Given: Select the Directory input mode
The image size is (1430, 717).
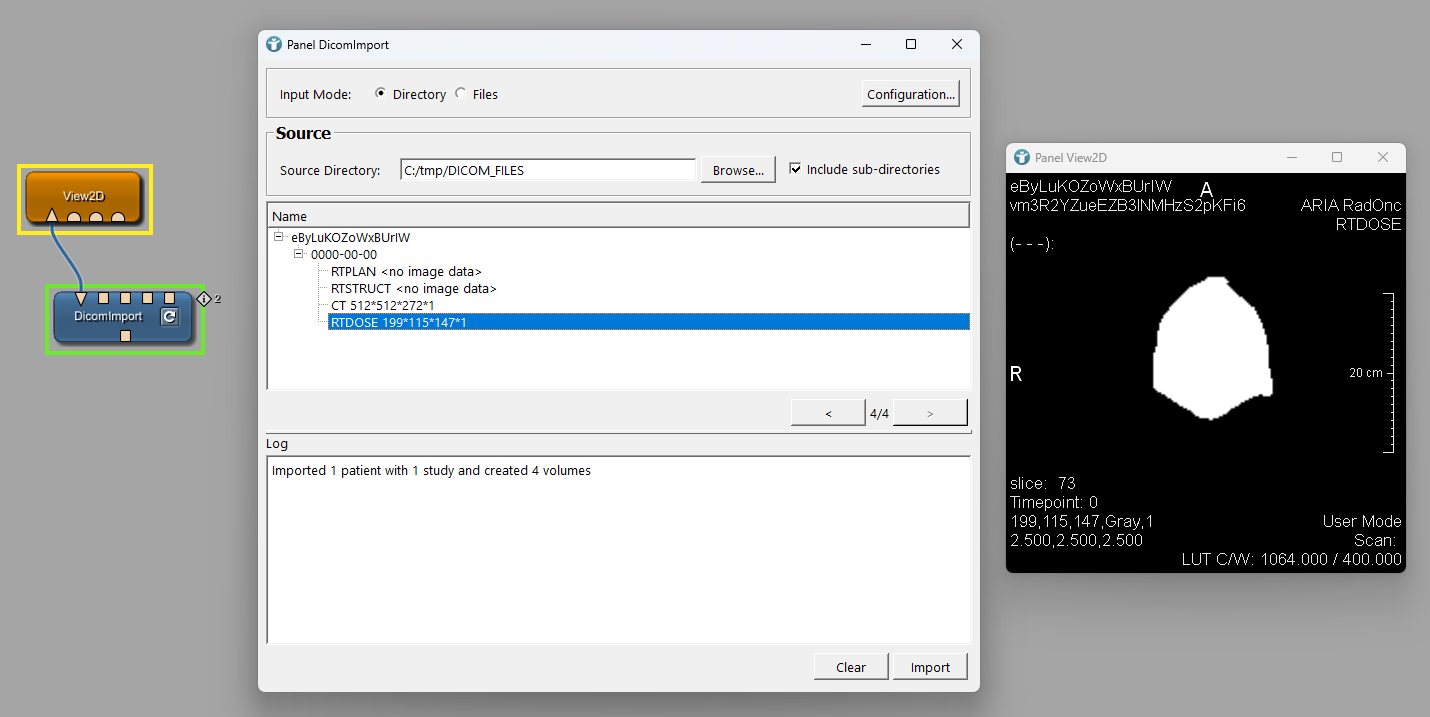Looking at the screenshot, I should (381, 94).
